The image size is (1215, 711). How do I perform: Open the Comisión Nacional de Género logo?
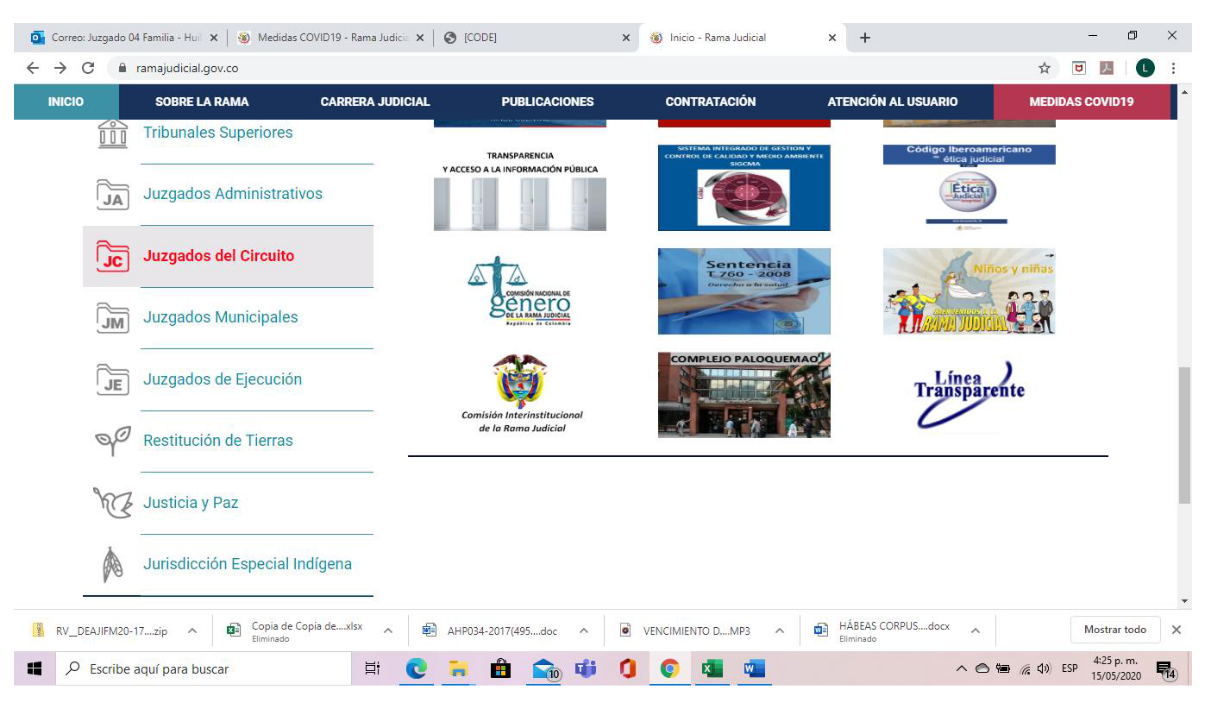point(519,291)
